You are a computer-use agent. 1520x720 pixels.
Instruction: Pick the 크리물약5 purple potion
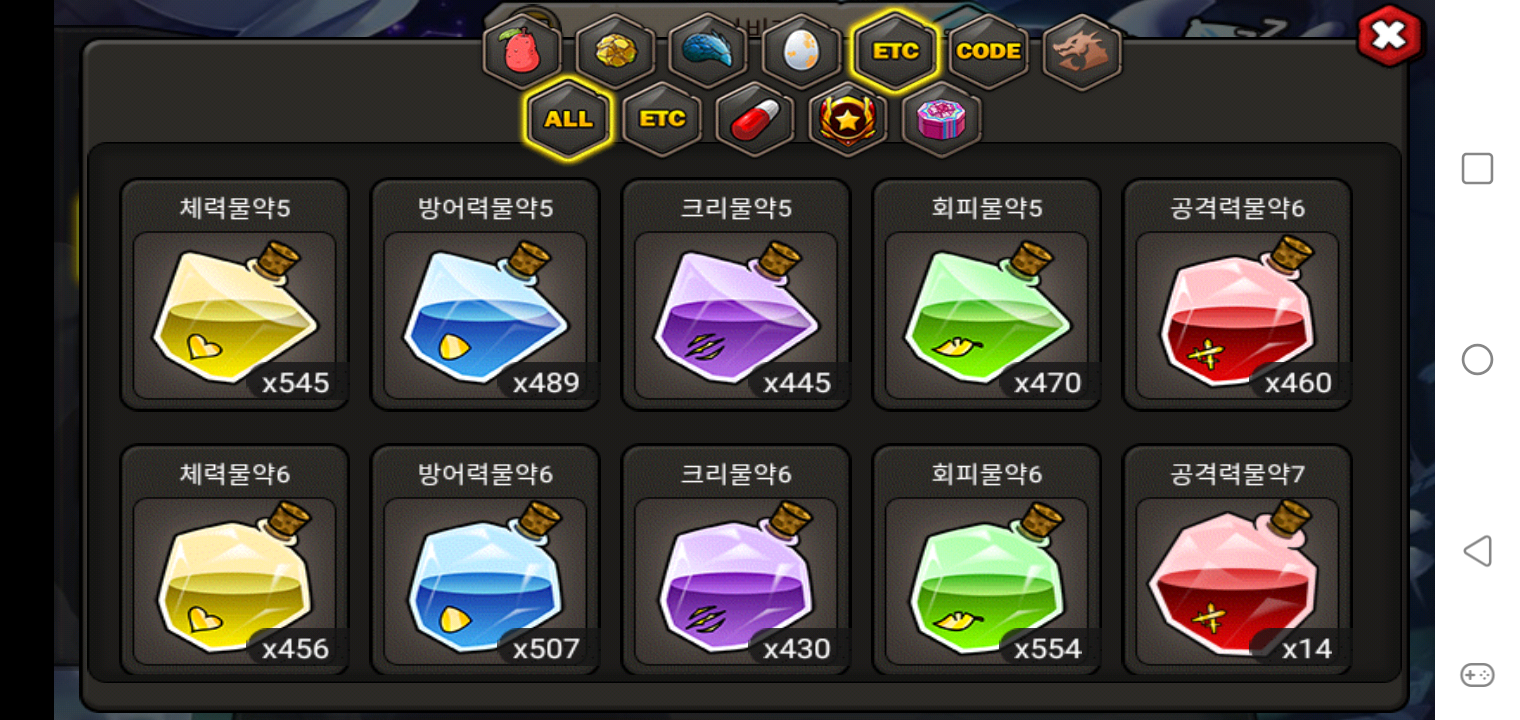[736, 294]
